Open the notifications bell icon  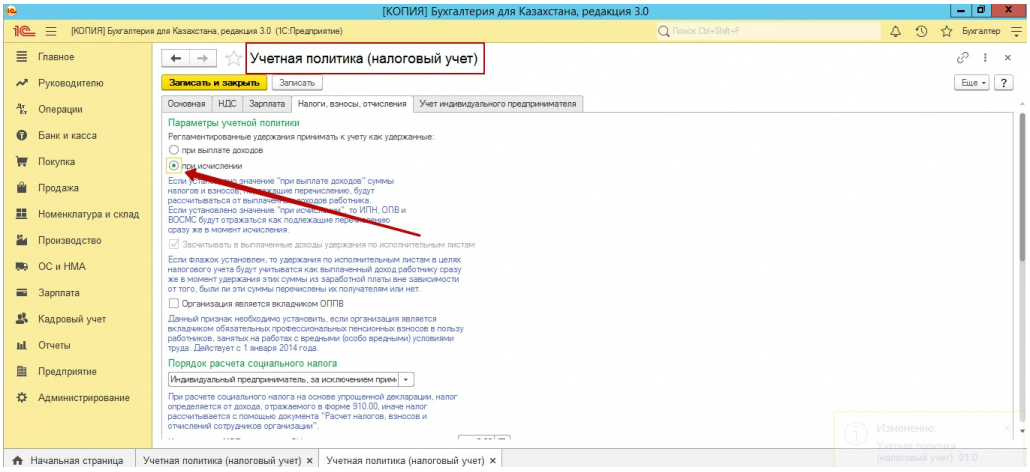click(895, 32)
